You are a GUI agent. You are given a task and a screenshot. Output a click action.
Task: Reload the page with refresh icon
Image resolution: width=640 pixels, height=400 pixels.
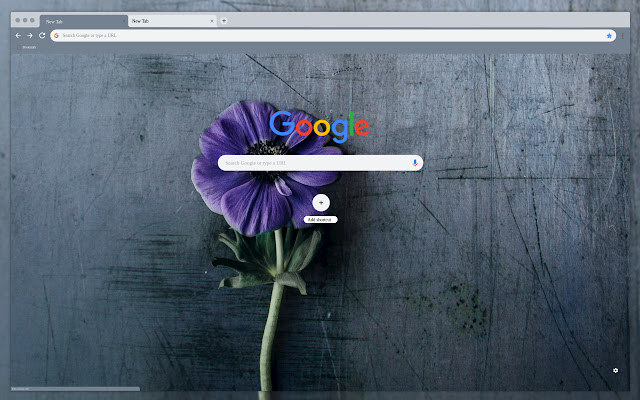pyautogui.click(x=42, y=36)
